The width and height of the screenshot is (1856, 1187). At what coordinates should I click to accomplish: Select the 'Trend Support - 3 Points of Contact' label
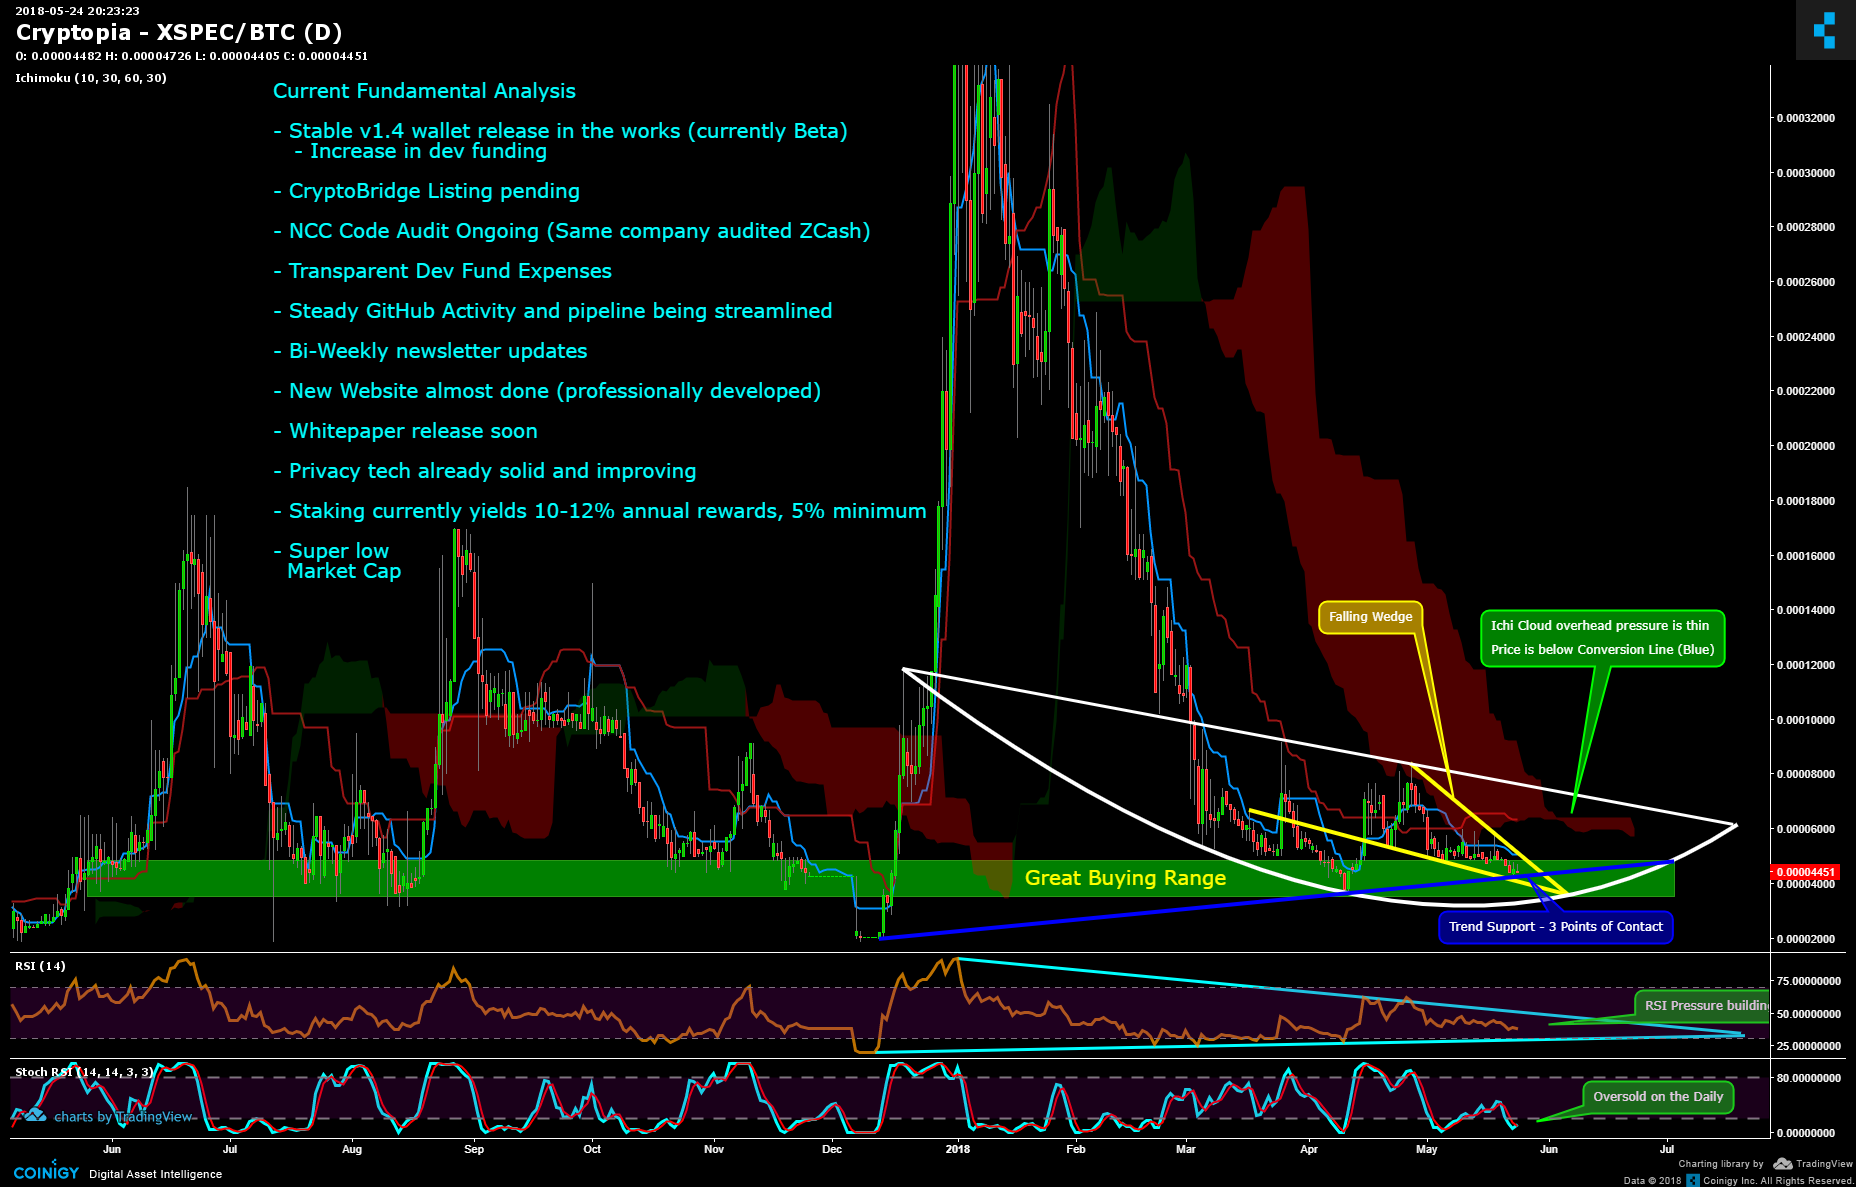click(1555, 927)
